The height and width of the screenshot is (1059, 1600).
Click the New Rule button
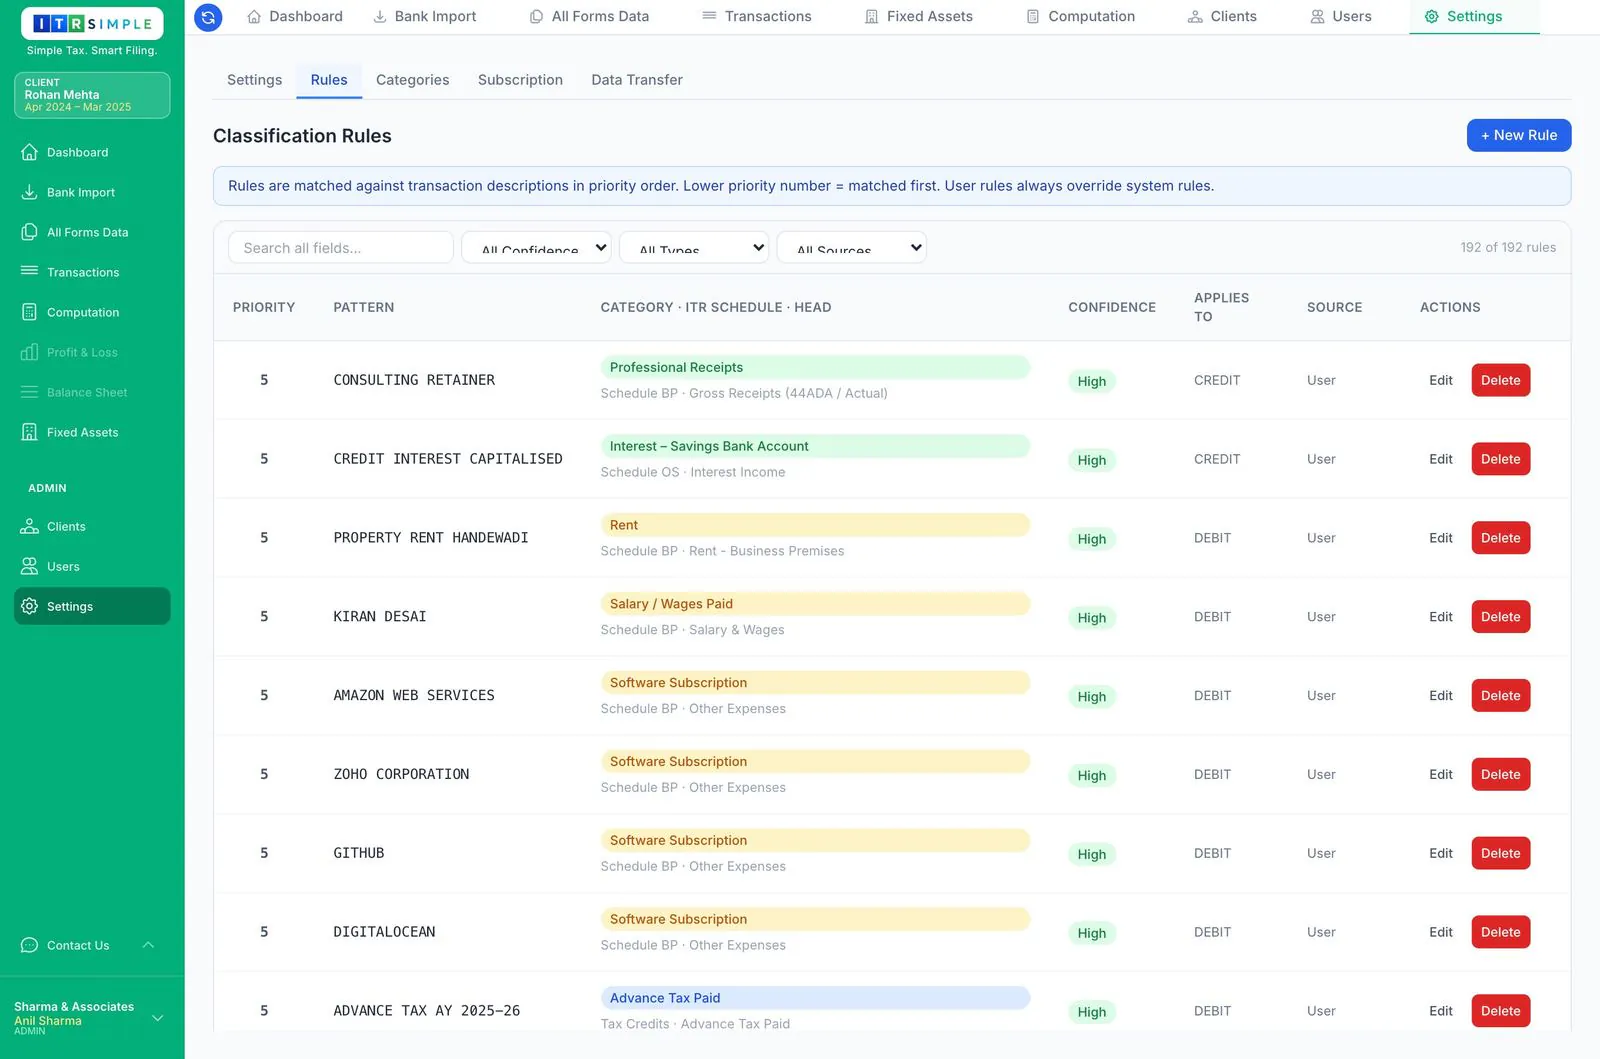click(x=1519, y=135)
